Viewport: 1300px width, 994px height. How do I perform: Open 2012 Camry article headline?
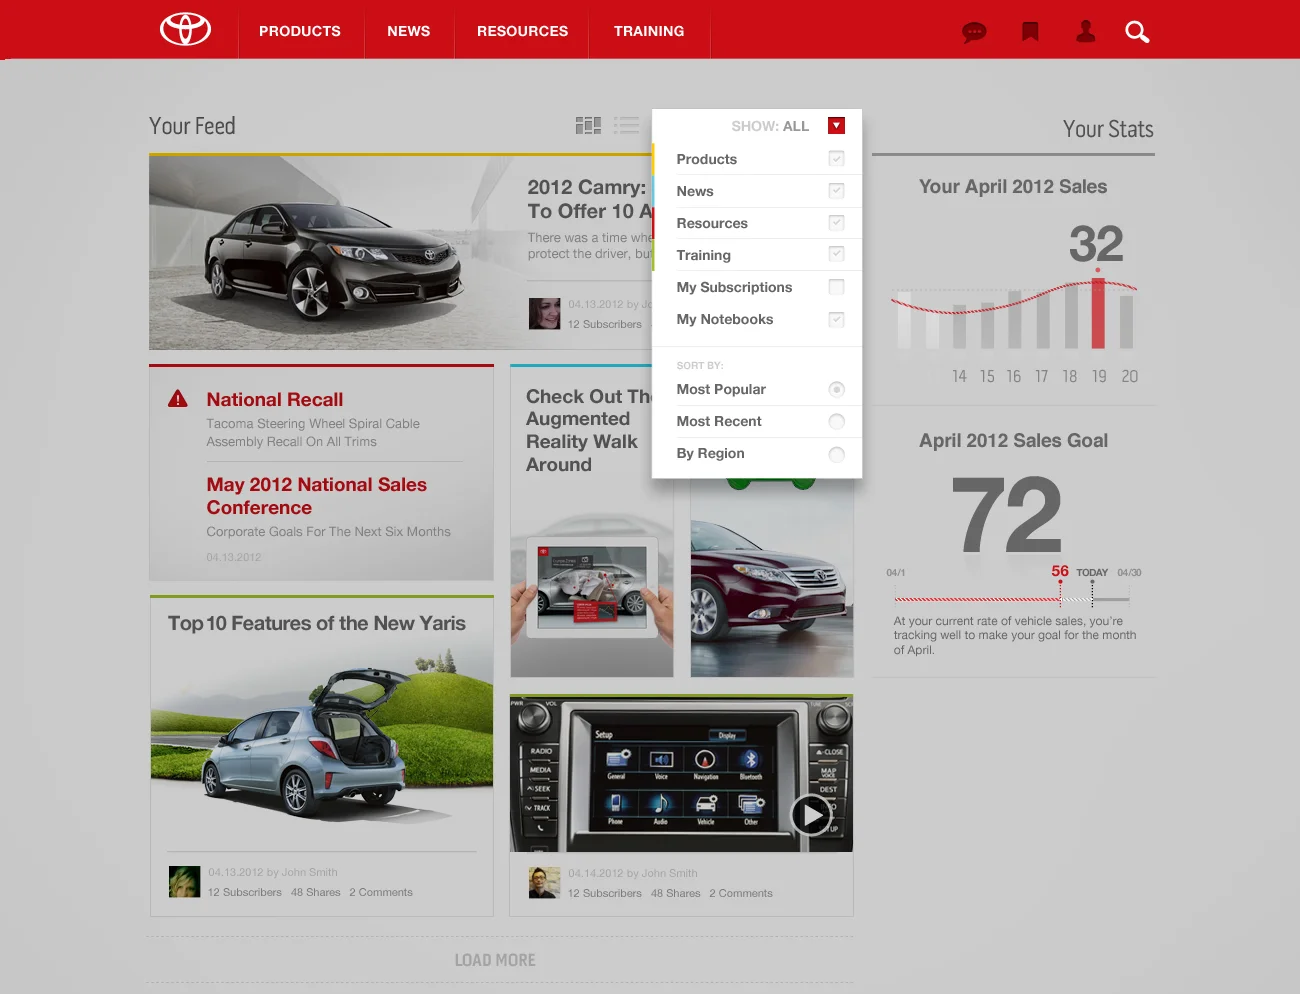[589, 199]
